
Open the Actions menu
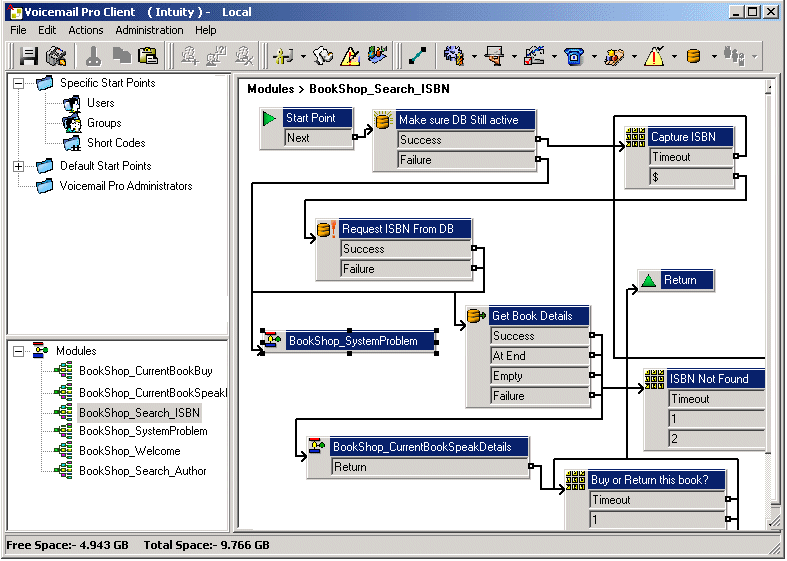pos(86,30)
